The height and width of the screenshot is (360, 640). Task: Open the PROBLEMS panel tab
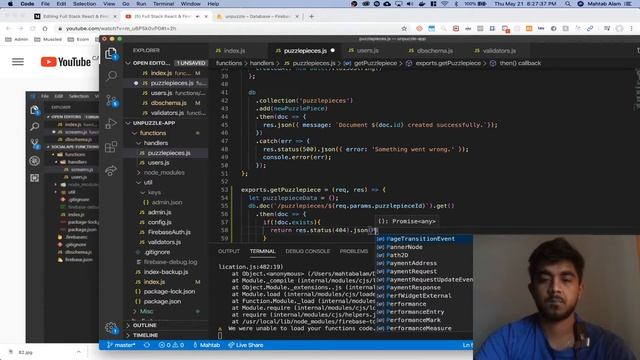pos(354,251)
